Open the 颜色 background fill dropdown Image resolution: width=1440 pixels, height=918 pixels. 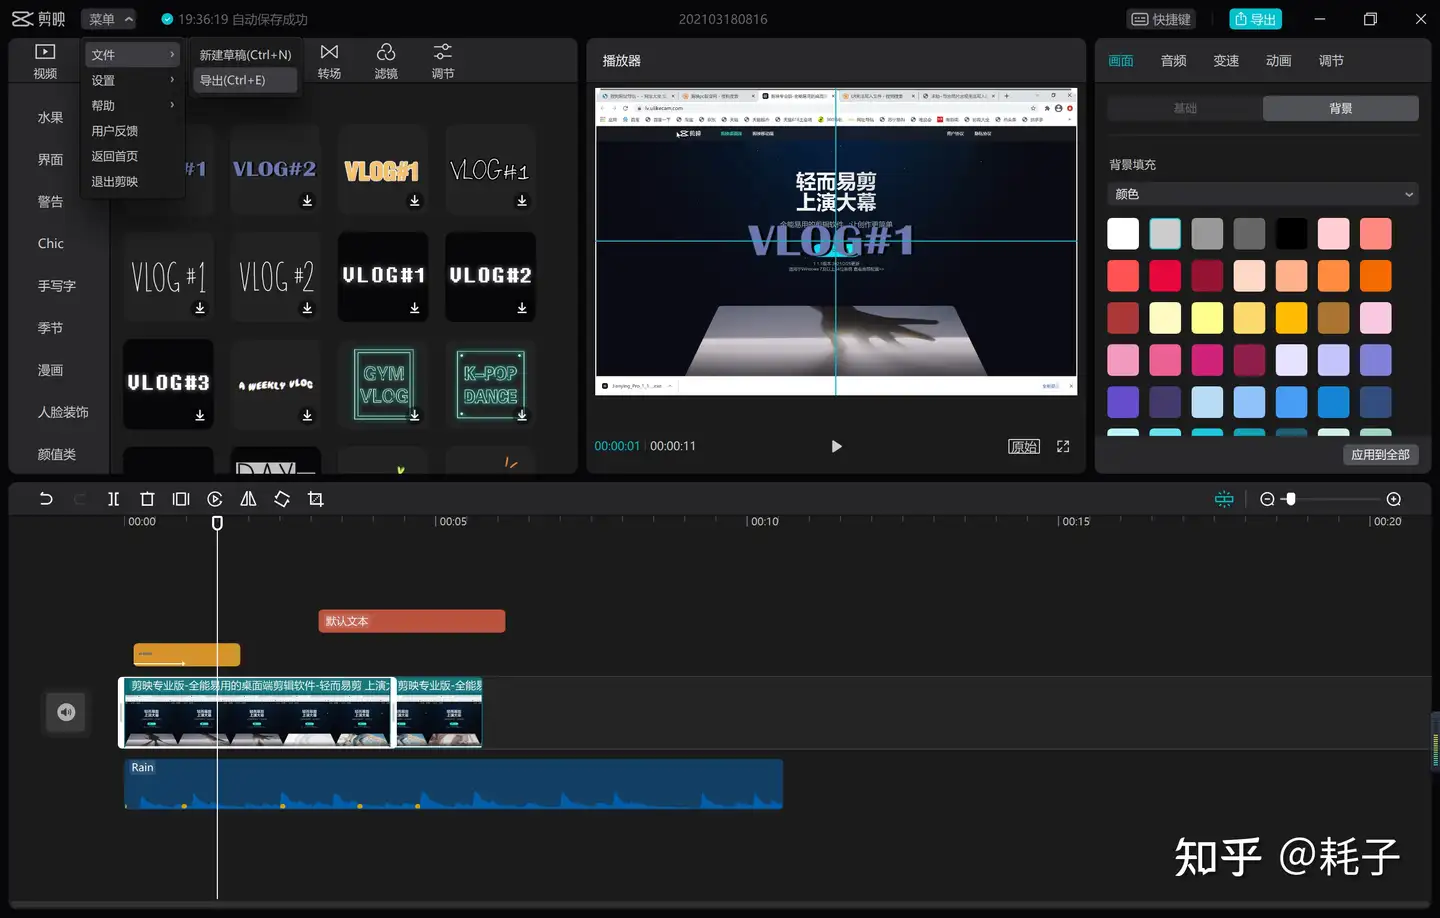(1263, 194)
